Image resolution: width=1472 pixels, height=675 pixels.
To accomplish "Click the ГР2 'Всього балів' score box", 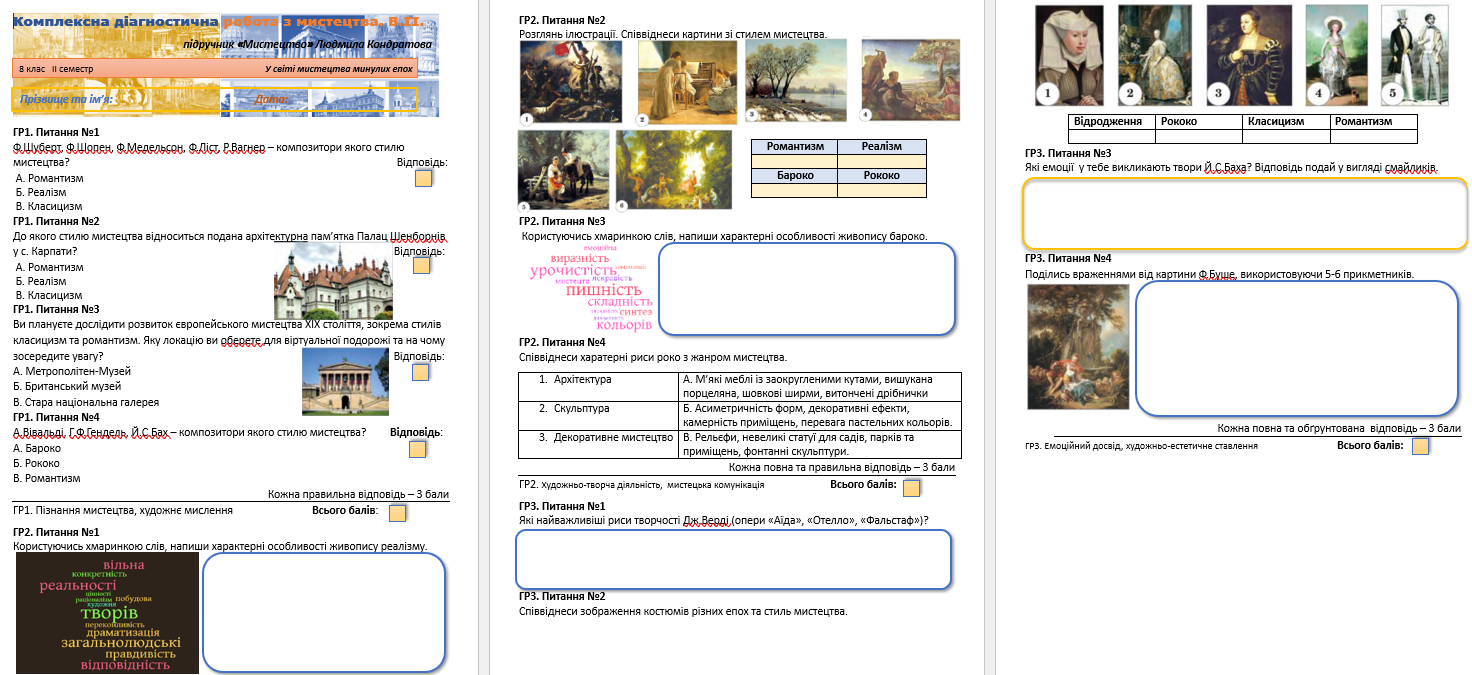I will click(x=911, y=488).
